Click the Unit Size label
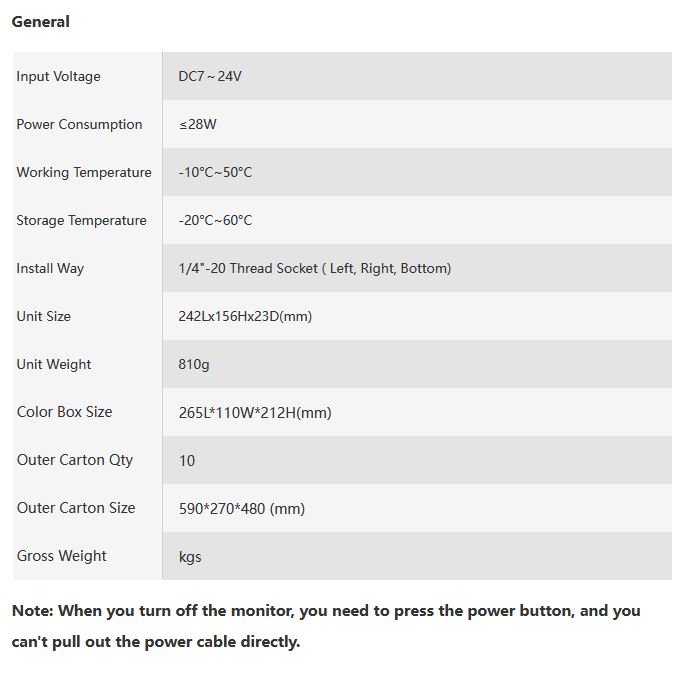 [x=43, y=316]
